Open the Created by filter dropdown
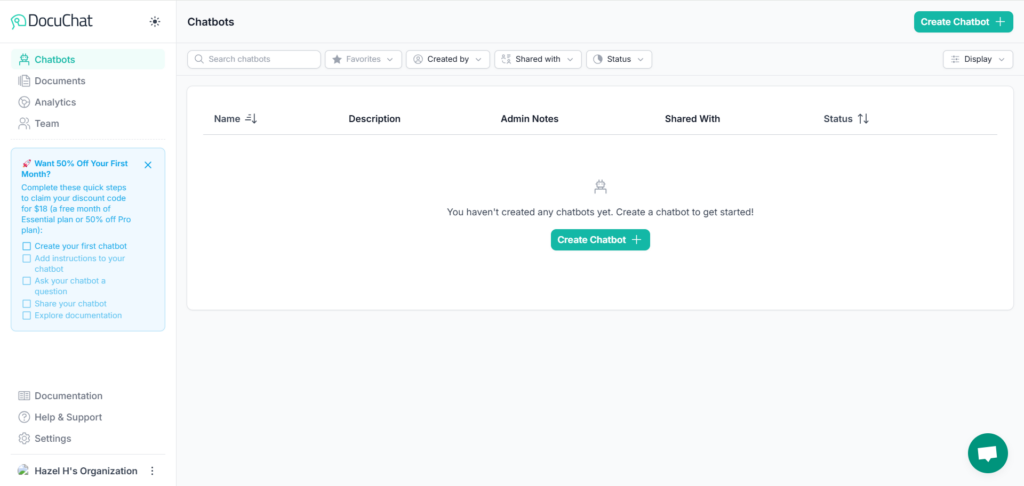This screenshot has height=486, width=1024. pyautogui.click(x=448, y=60)
